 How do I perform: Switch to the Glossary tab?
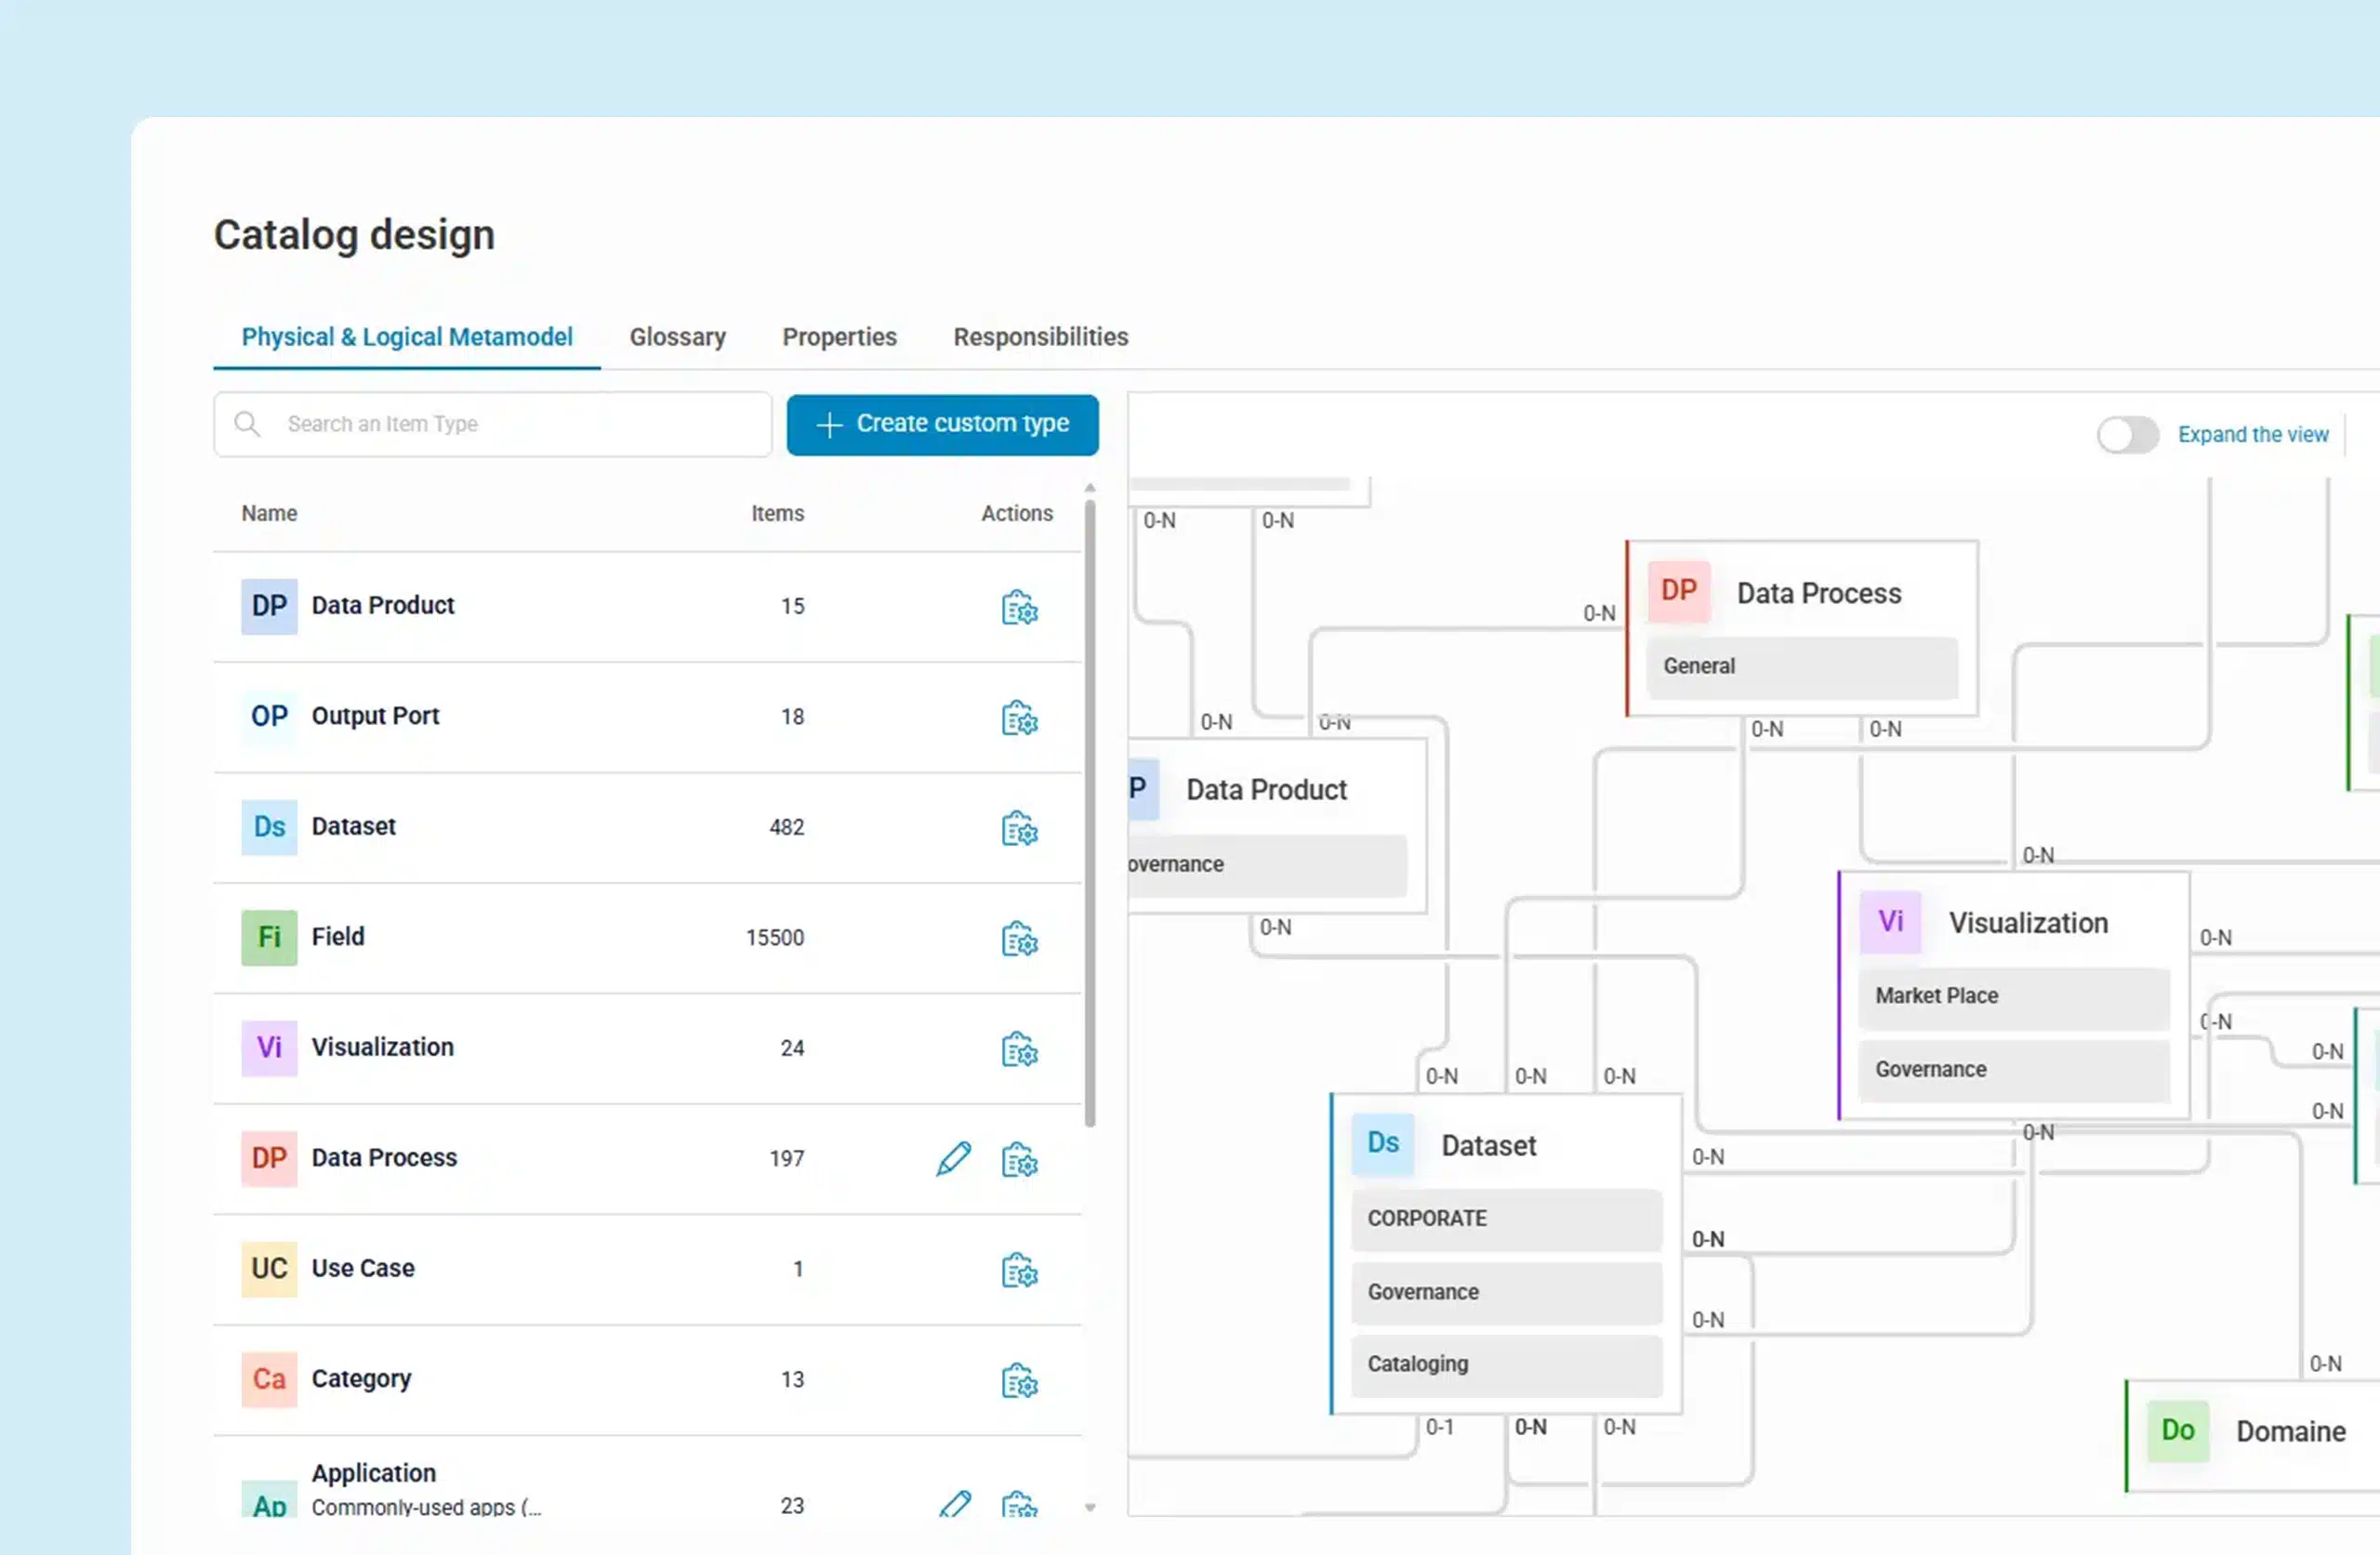coord(677,337)
